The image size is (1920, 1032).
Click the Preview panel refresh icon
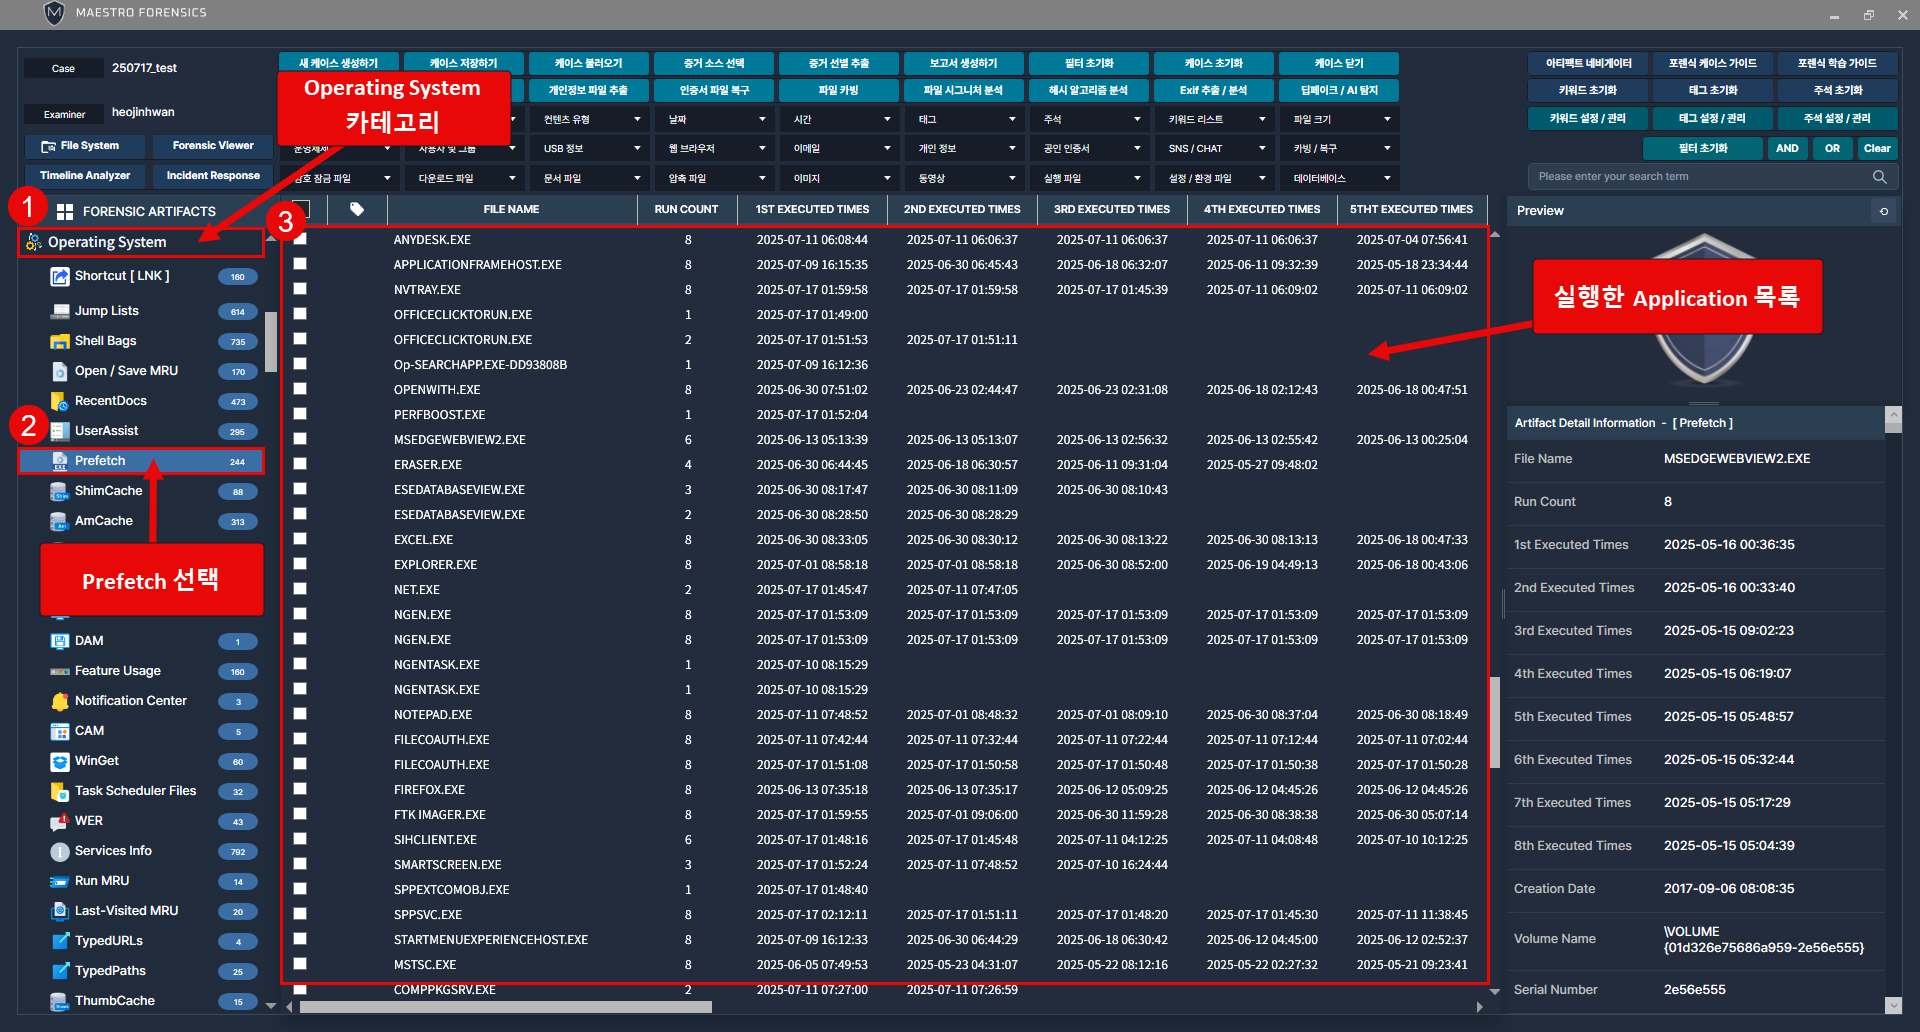[x=1884, y=211]
